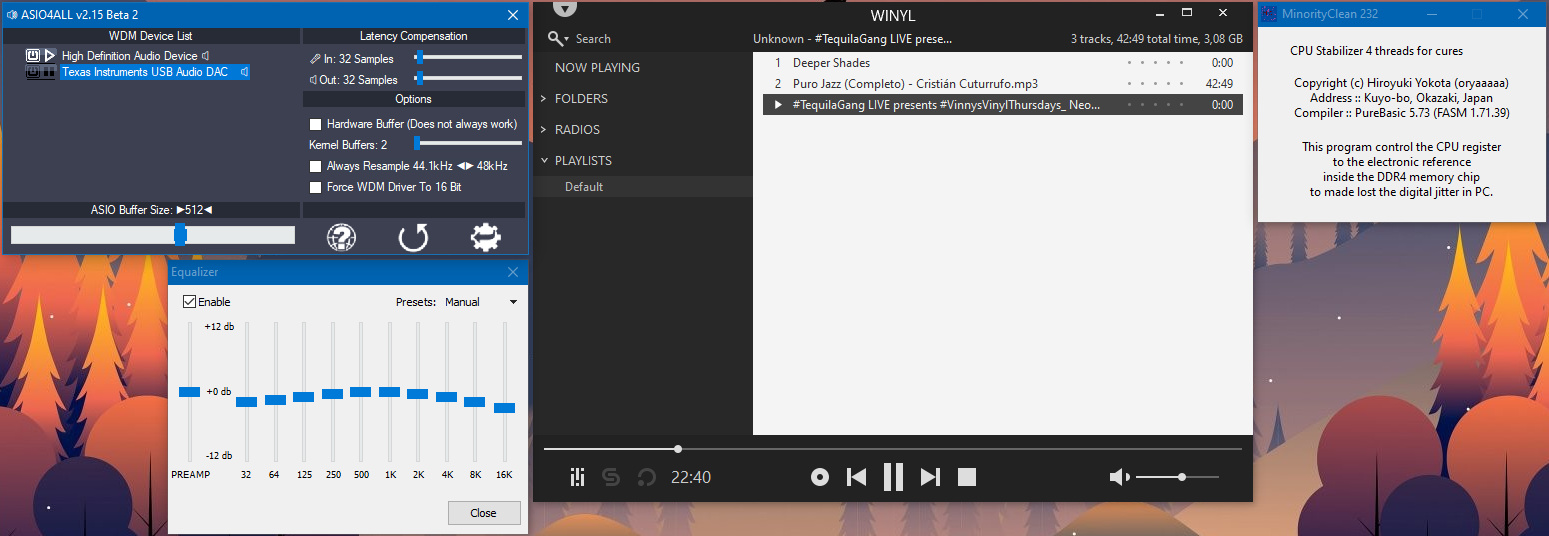Image resolution: width=1549 pixels, height=536 pixels.
Task: Adjust the In latency compensation slider
Action: [420, 57]
